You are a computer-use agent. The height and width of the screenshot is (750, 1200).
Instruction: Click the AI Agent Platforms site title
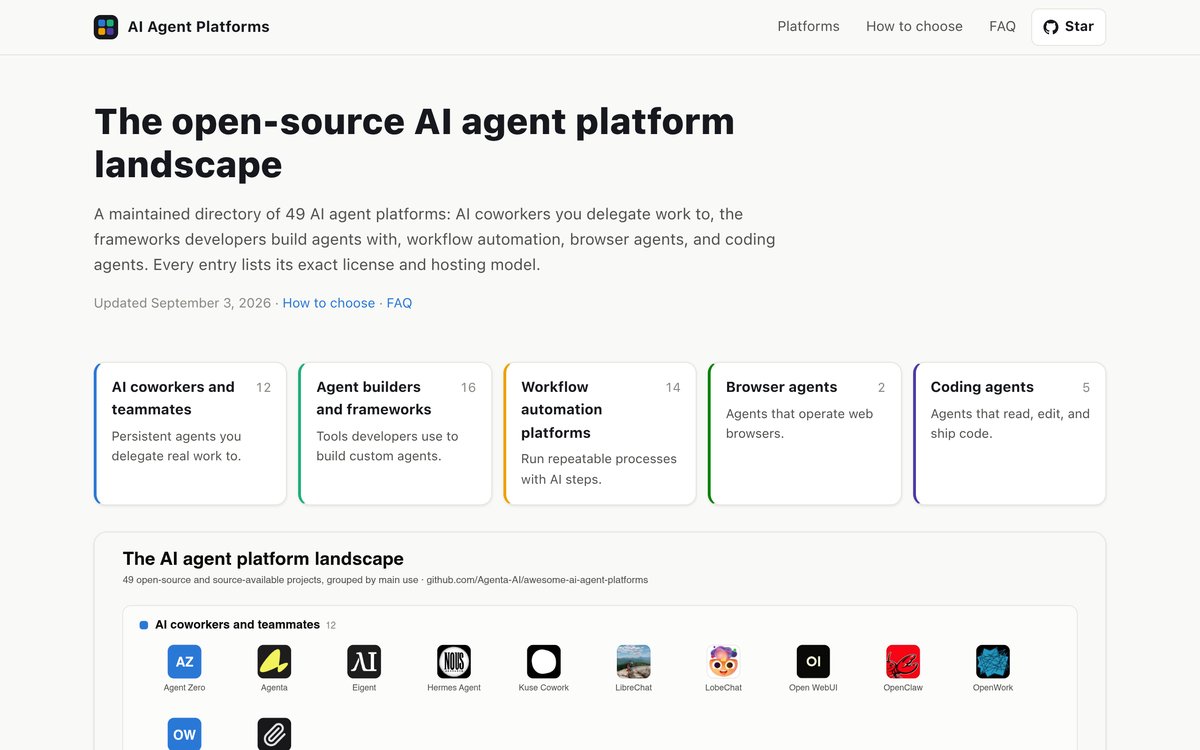coord(198,27)
